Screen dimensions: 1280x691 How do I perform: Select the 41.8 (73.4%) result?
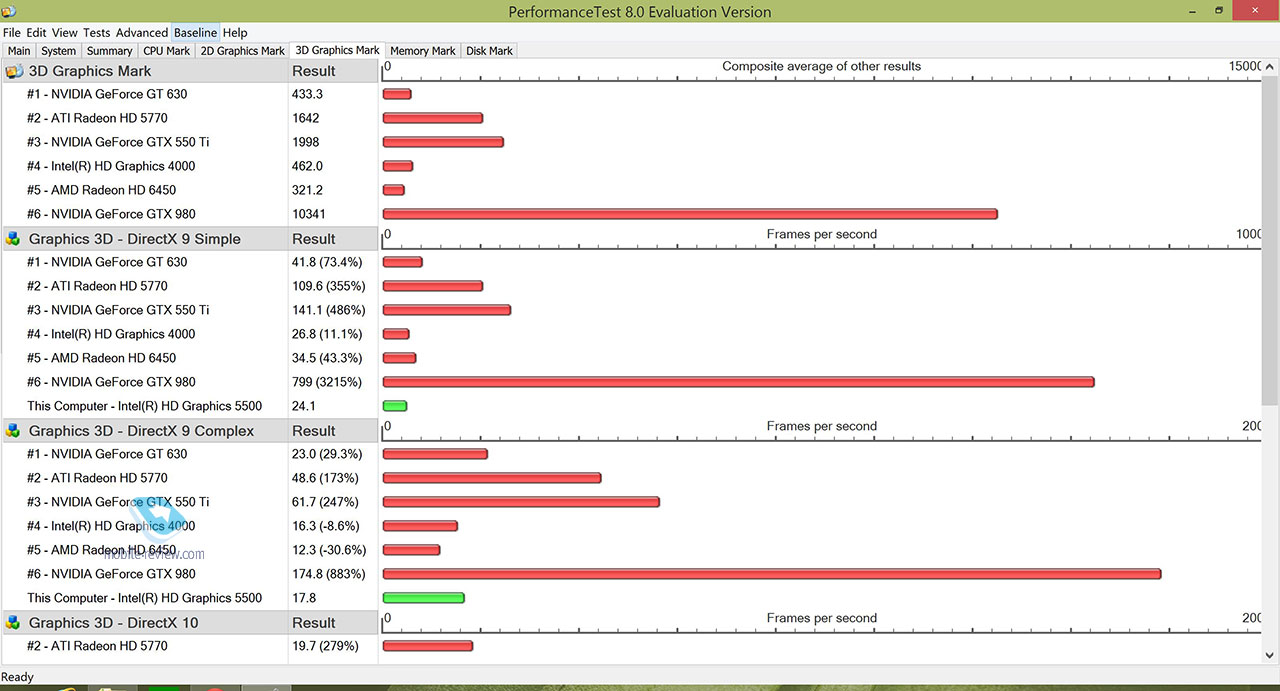click(327, 262)
